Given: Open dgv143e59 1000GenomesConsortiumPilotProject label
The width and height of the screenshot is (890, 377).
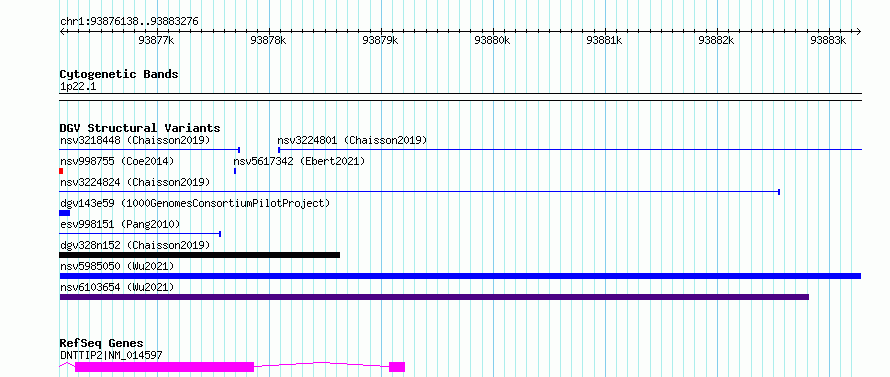Looking at the screenshot, I should pos(195,203).
